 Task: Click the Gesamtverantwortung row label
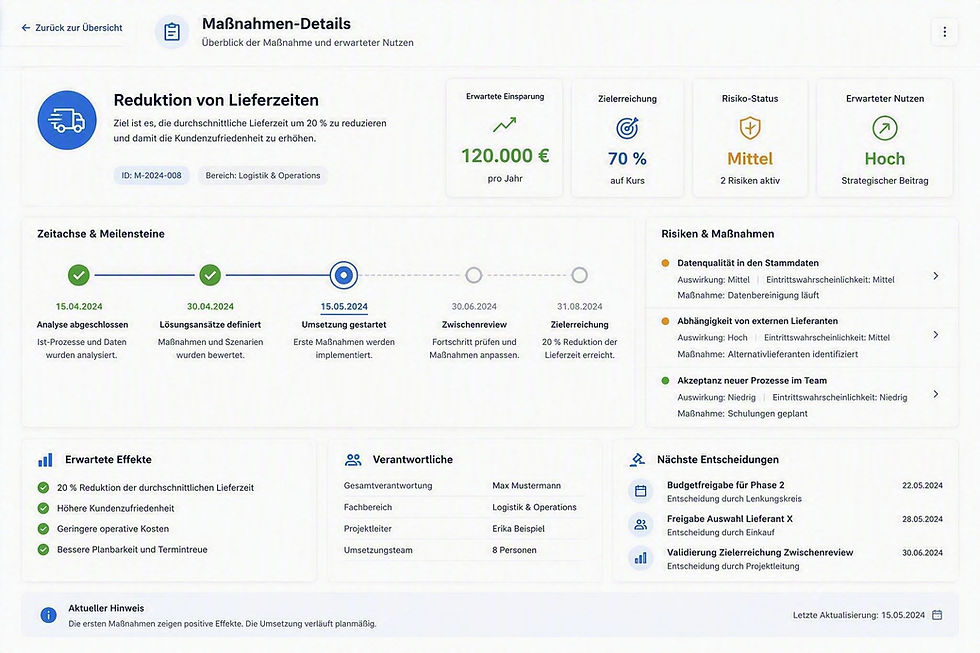[x=388, y=486]
